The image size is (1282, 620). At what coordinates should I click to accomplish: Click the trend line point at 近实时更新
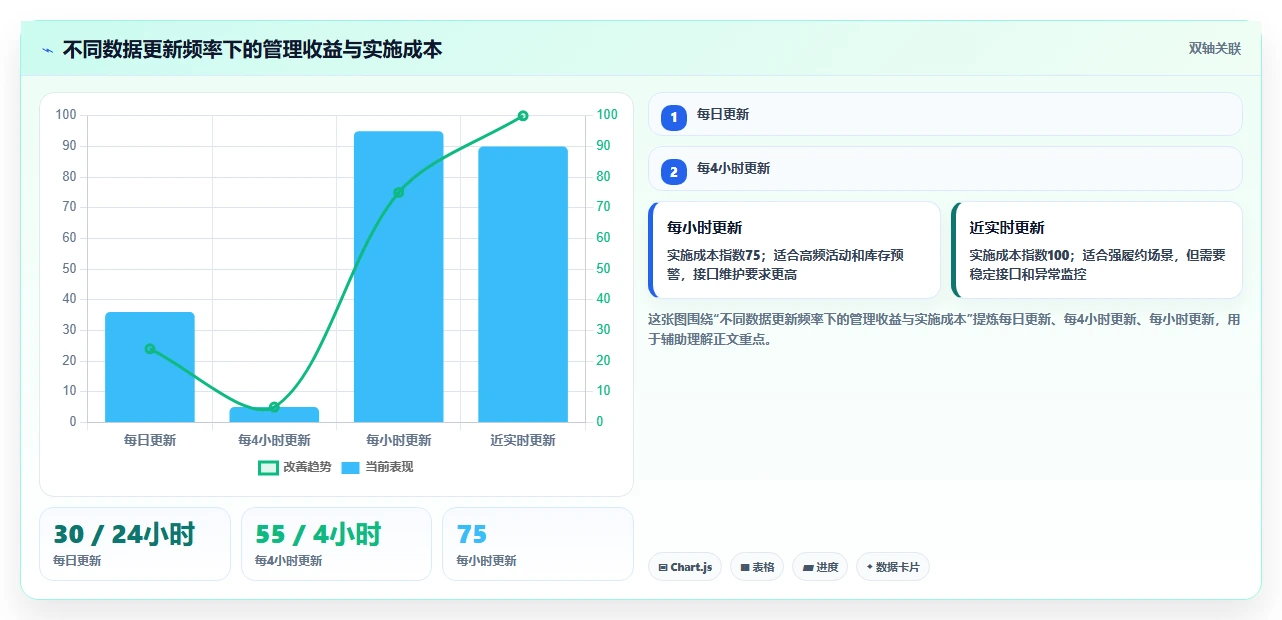point(523,116)
